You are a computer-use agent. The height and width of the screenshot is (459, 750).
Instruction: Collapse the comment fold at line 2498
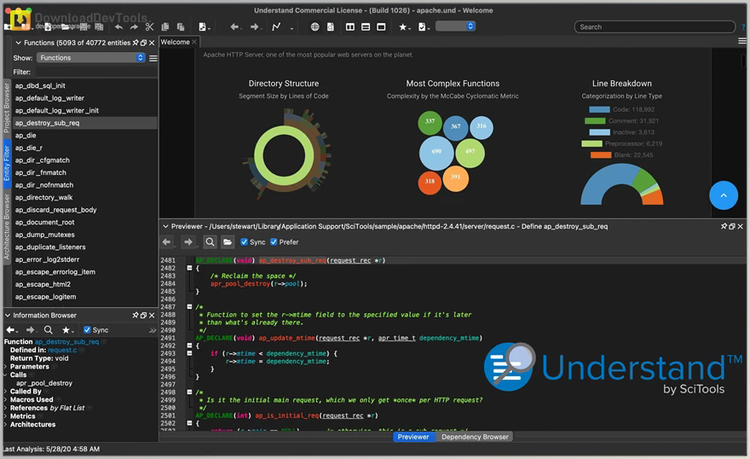tap(189, 392)
